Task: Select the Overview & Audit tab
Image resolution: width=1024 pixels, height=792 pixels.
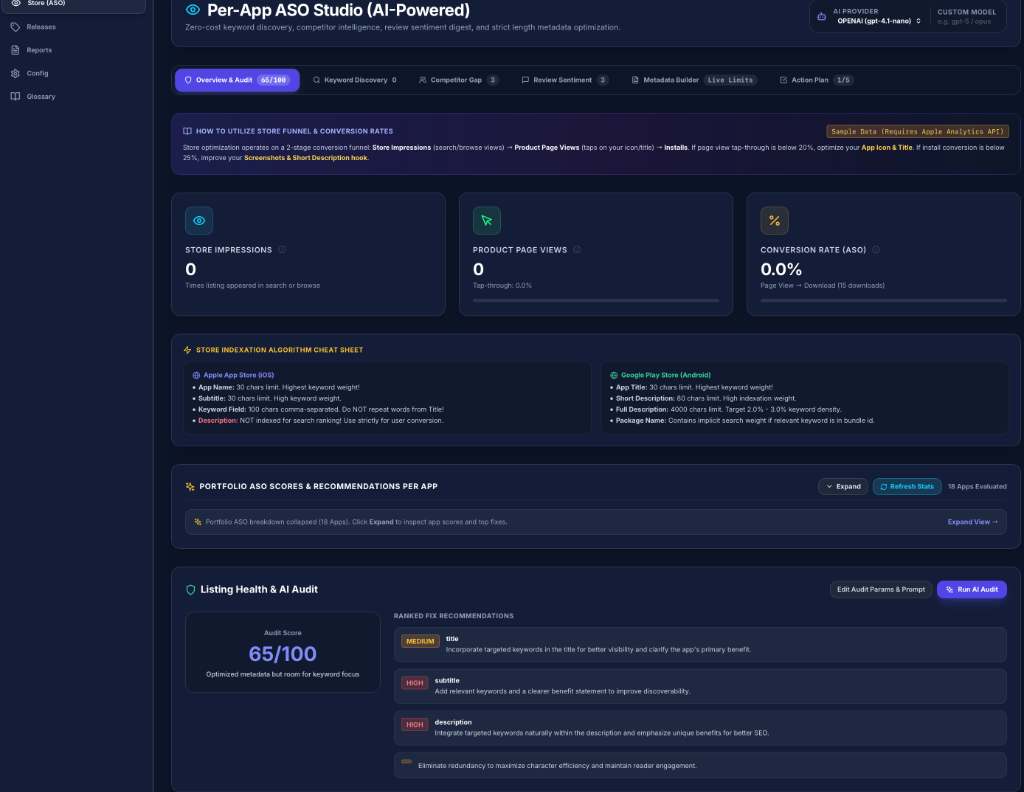Action: (237, 80)
